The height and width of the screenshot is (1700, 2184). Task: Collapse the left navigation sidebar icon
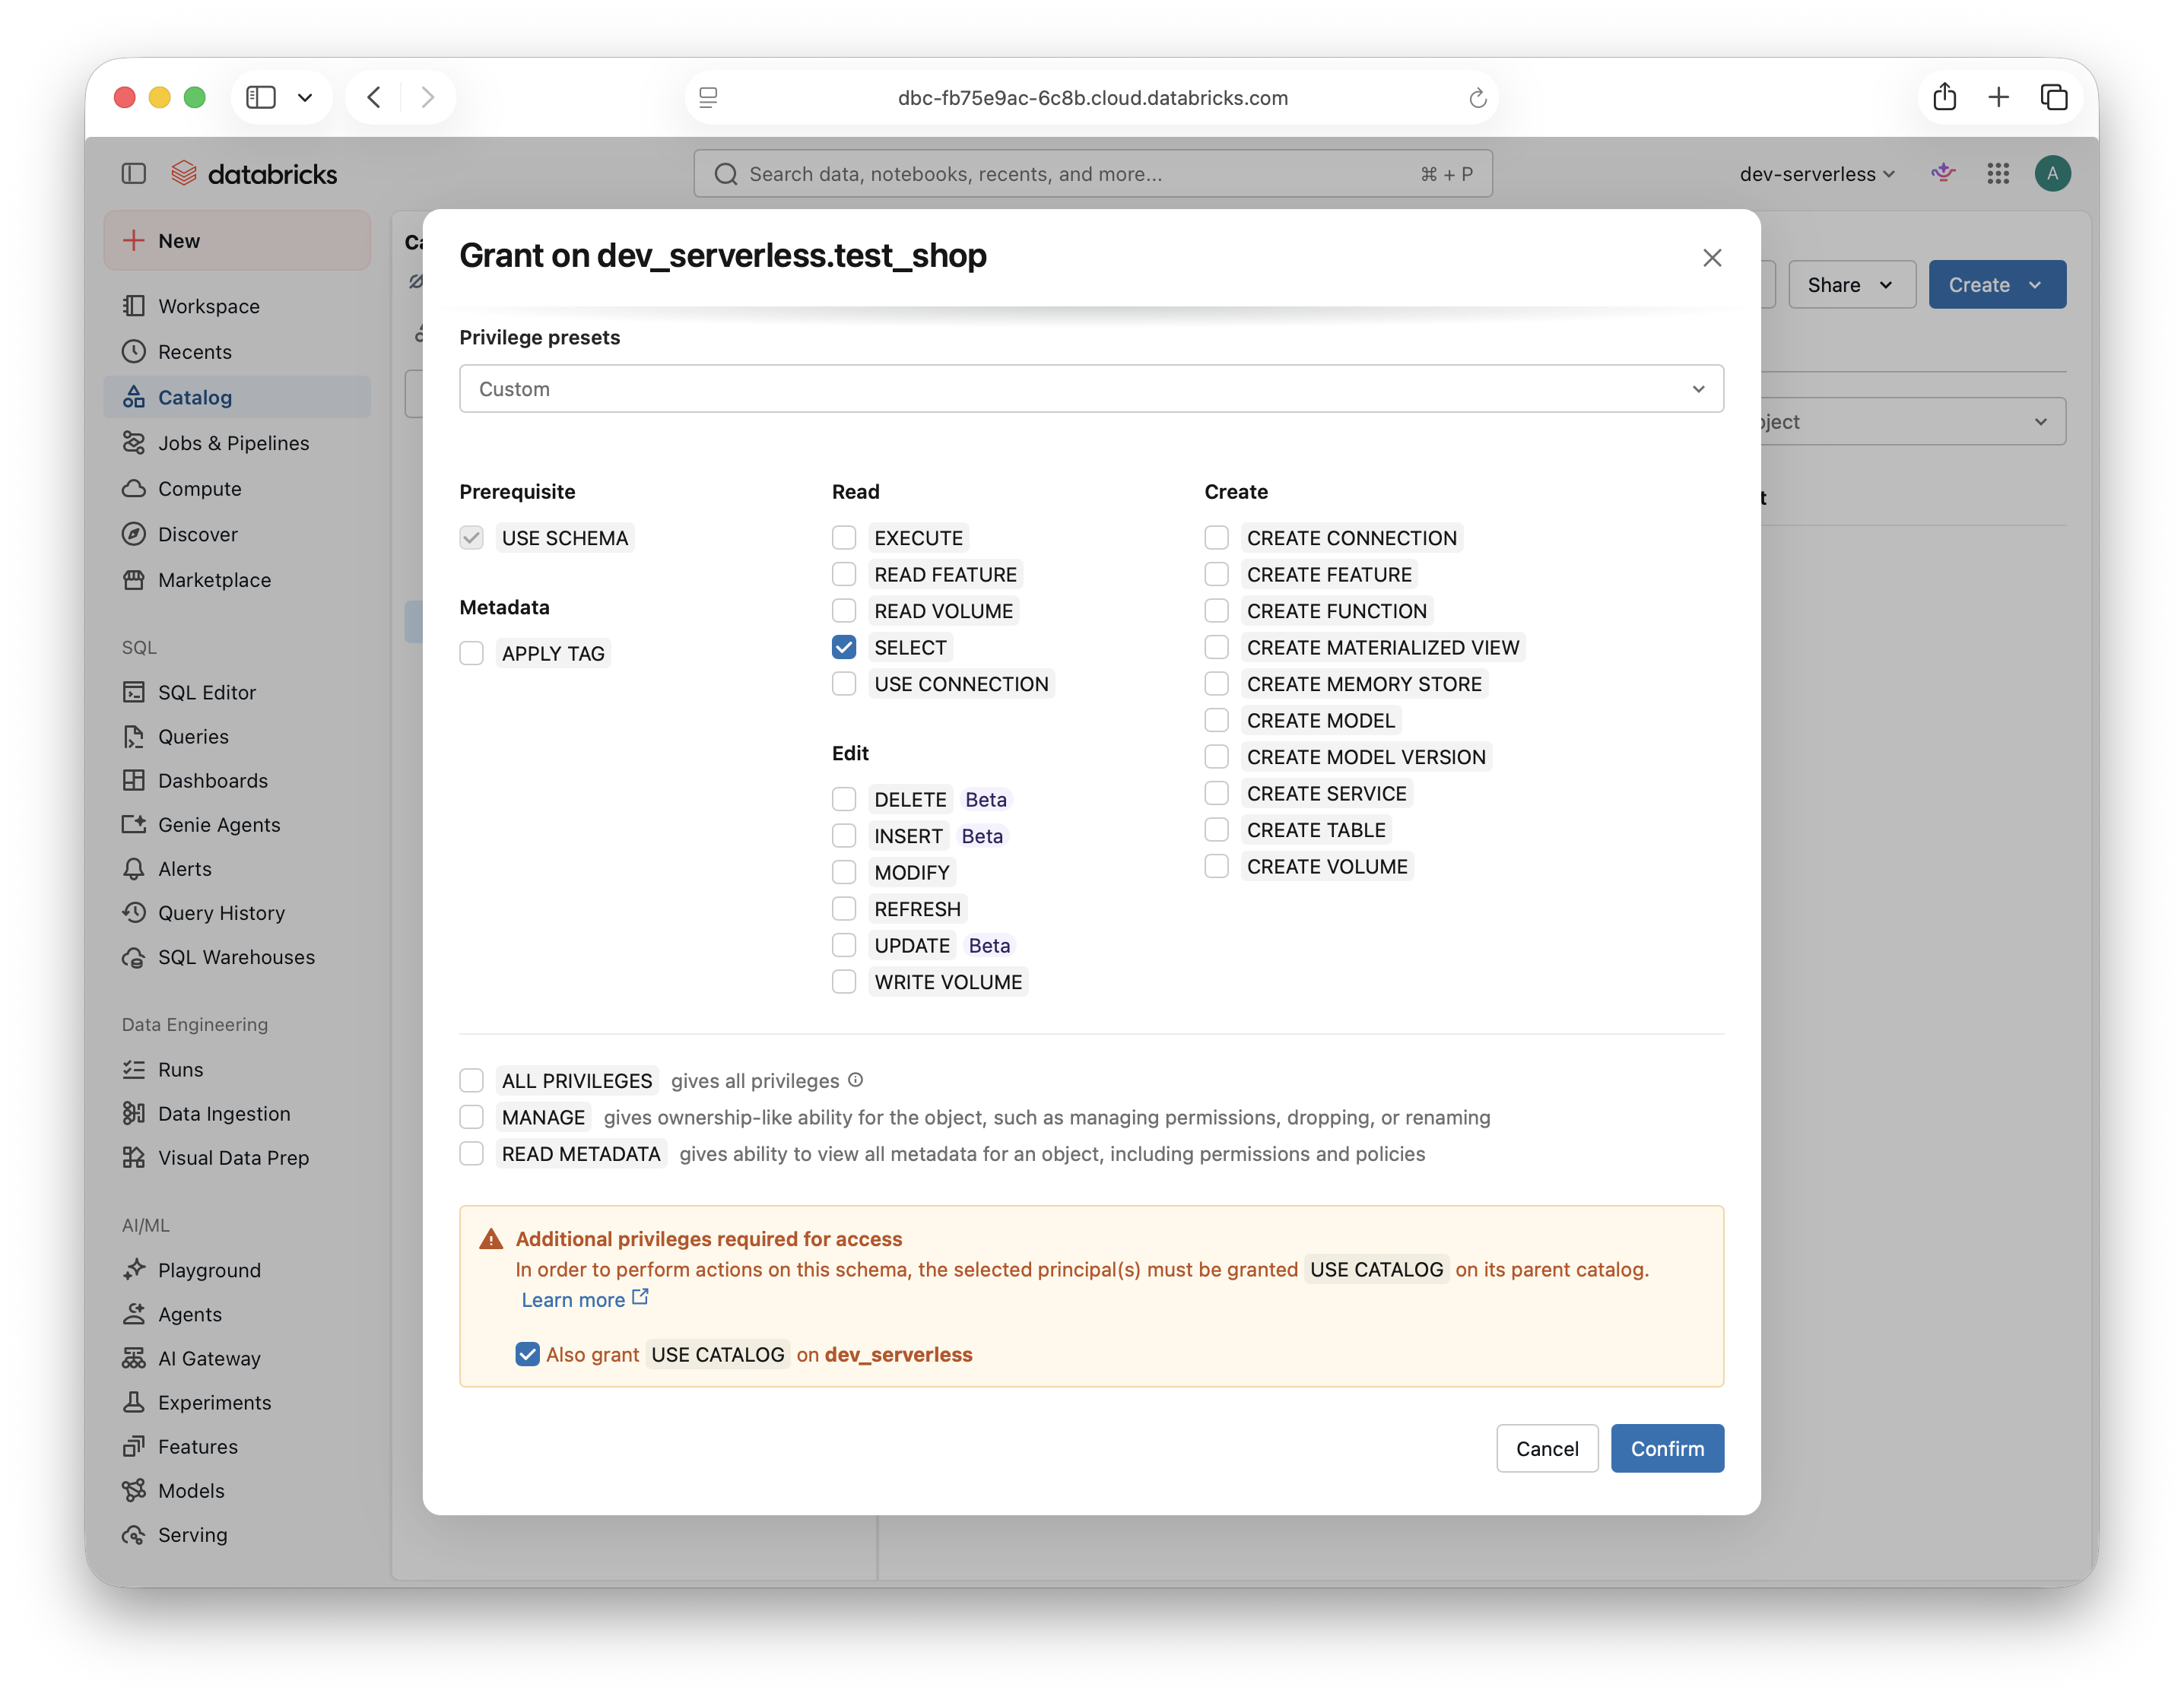click(x=133, y=173)
